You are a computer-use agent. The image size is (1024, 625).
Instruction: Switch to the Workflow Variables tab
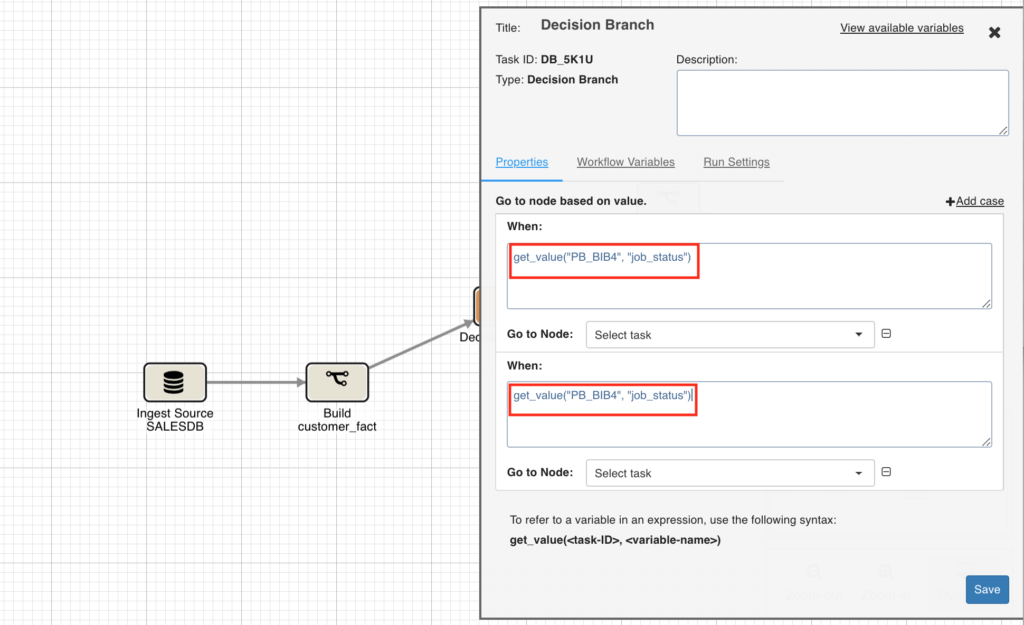[x=625, y=162]
